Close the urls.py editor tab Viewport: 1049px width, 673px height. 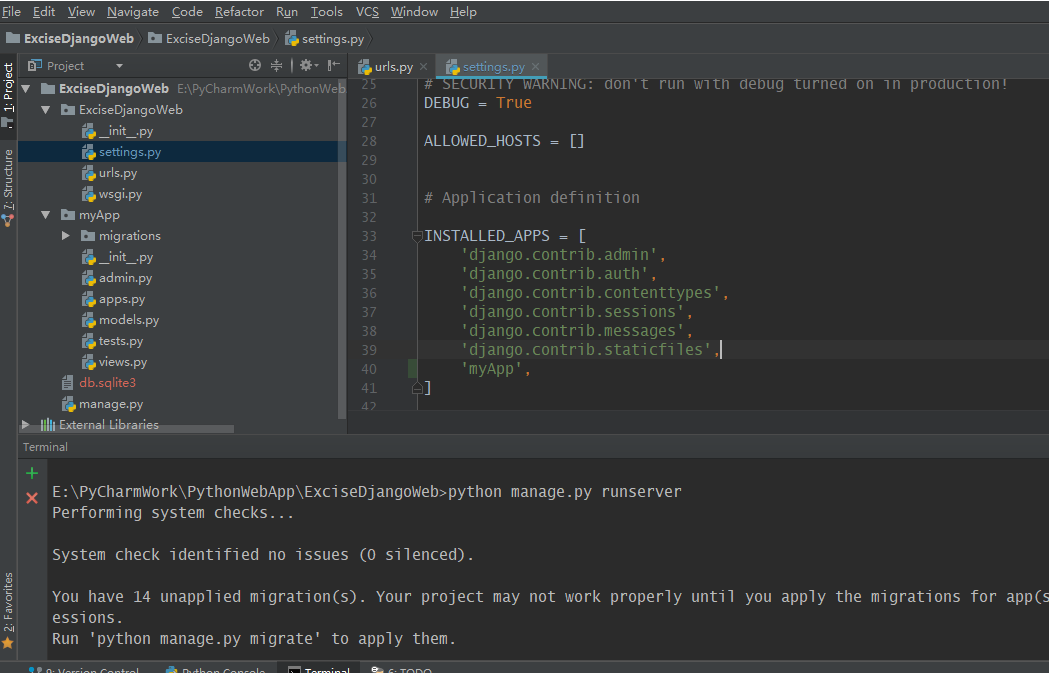[423, 67]
